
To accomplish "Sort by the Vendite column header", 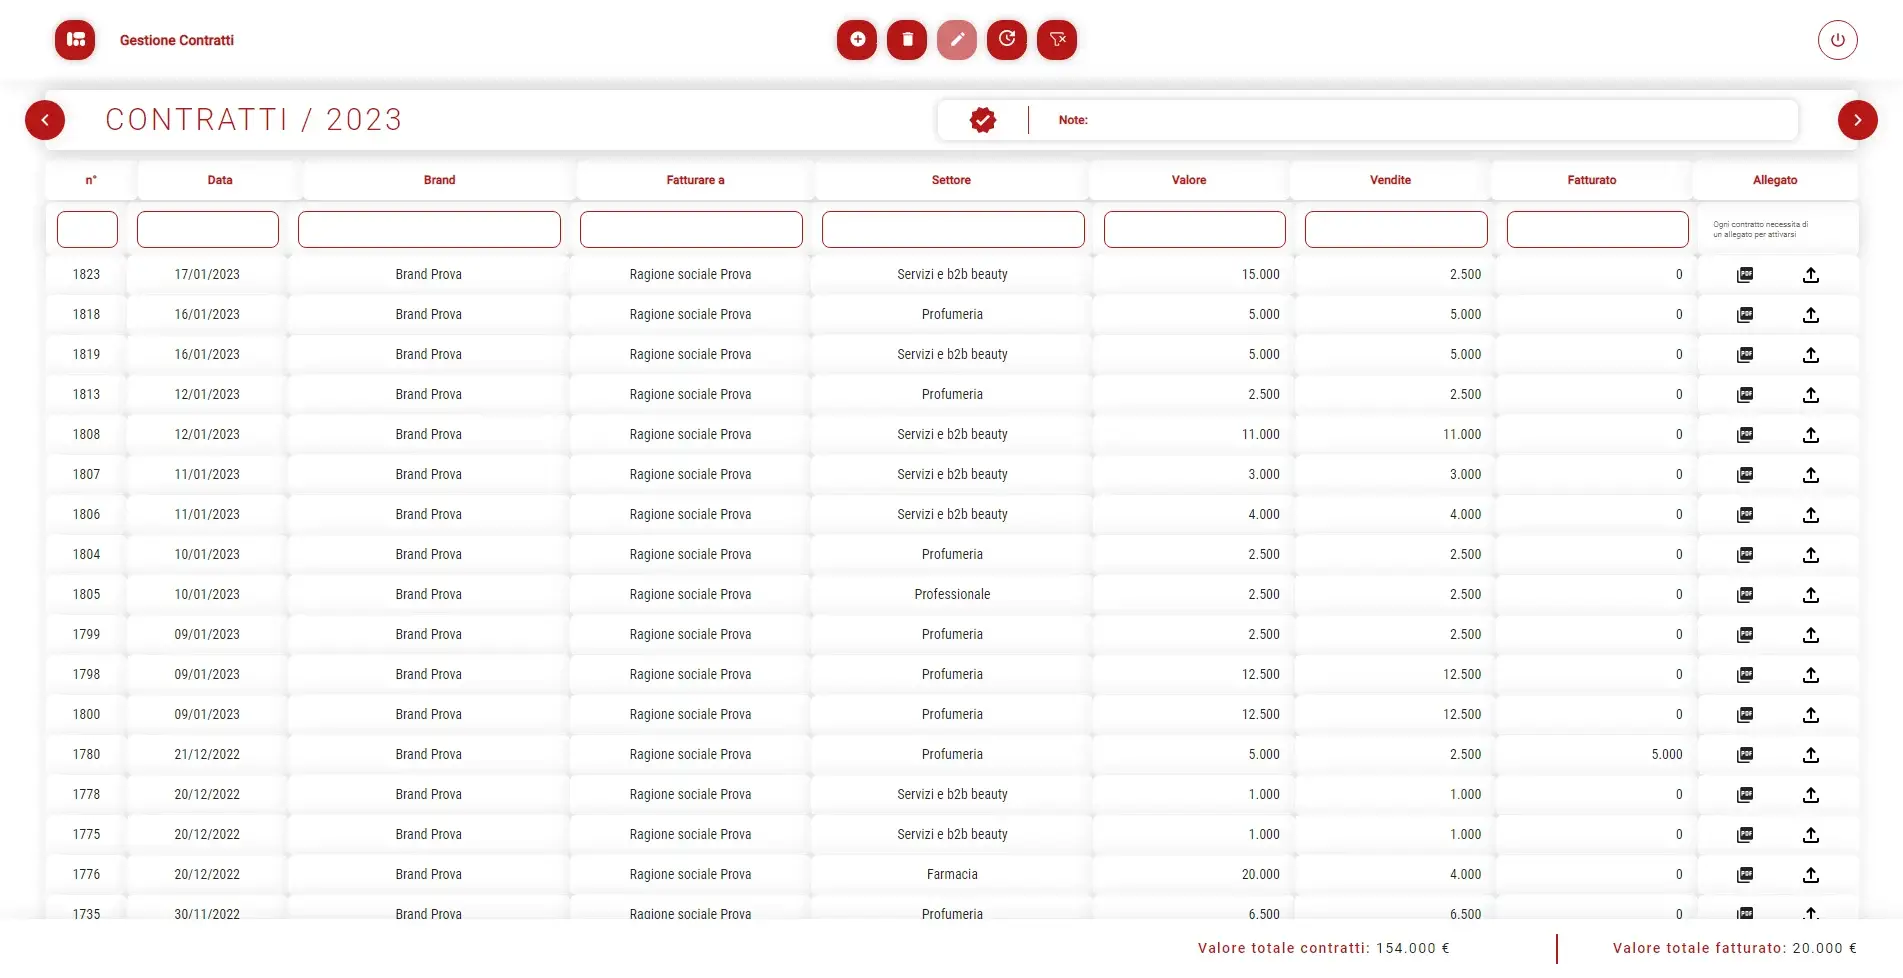I will pyautogui.click(x=1390, y=180).
